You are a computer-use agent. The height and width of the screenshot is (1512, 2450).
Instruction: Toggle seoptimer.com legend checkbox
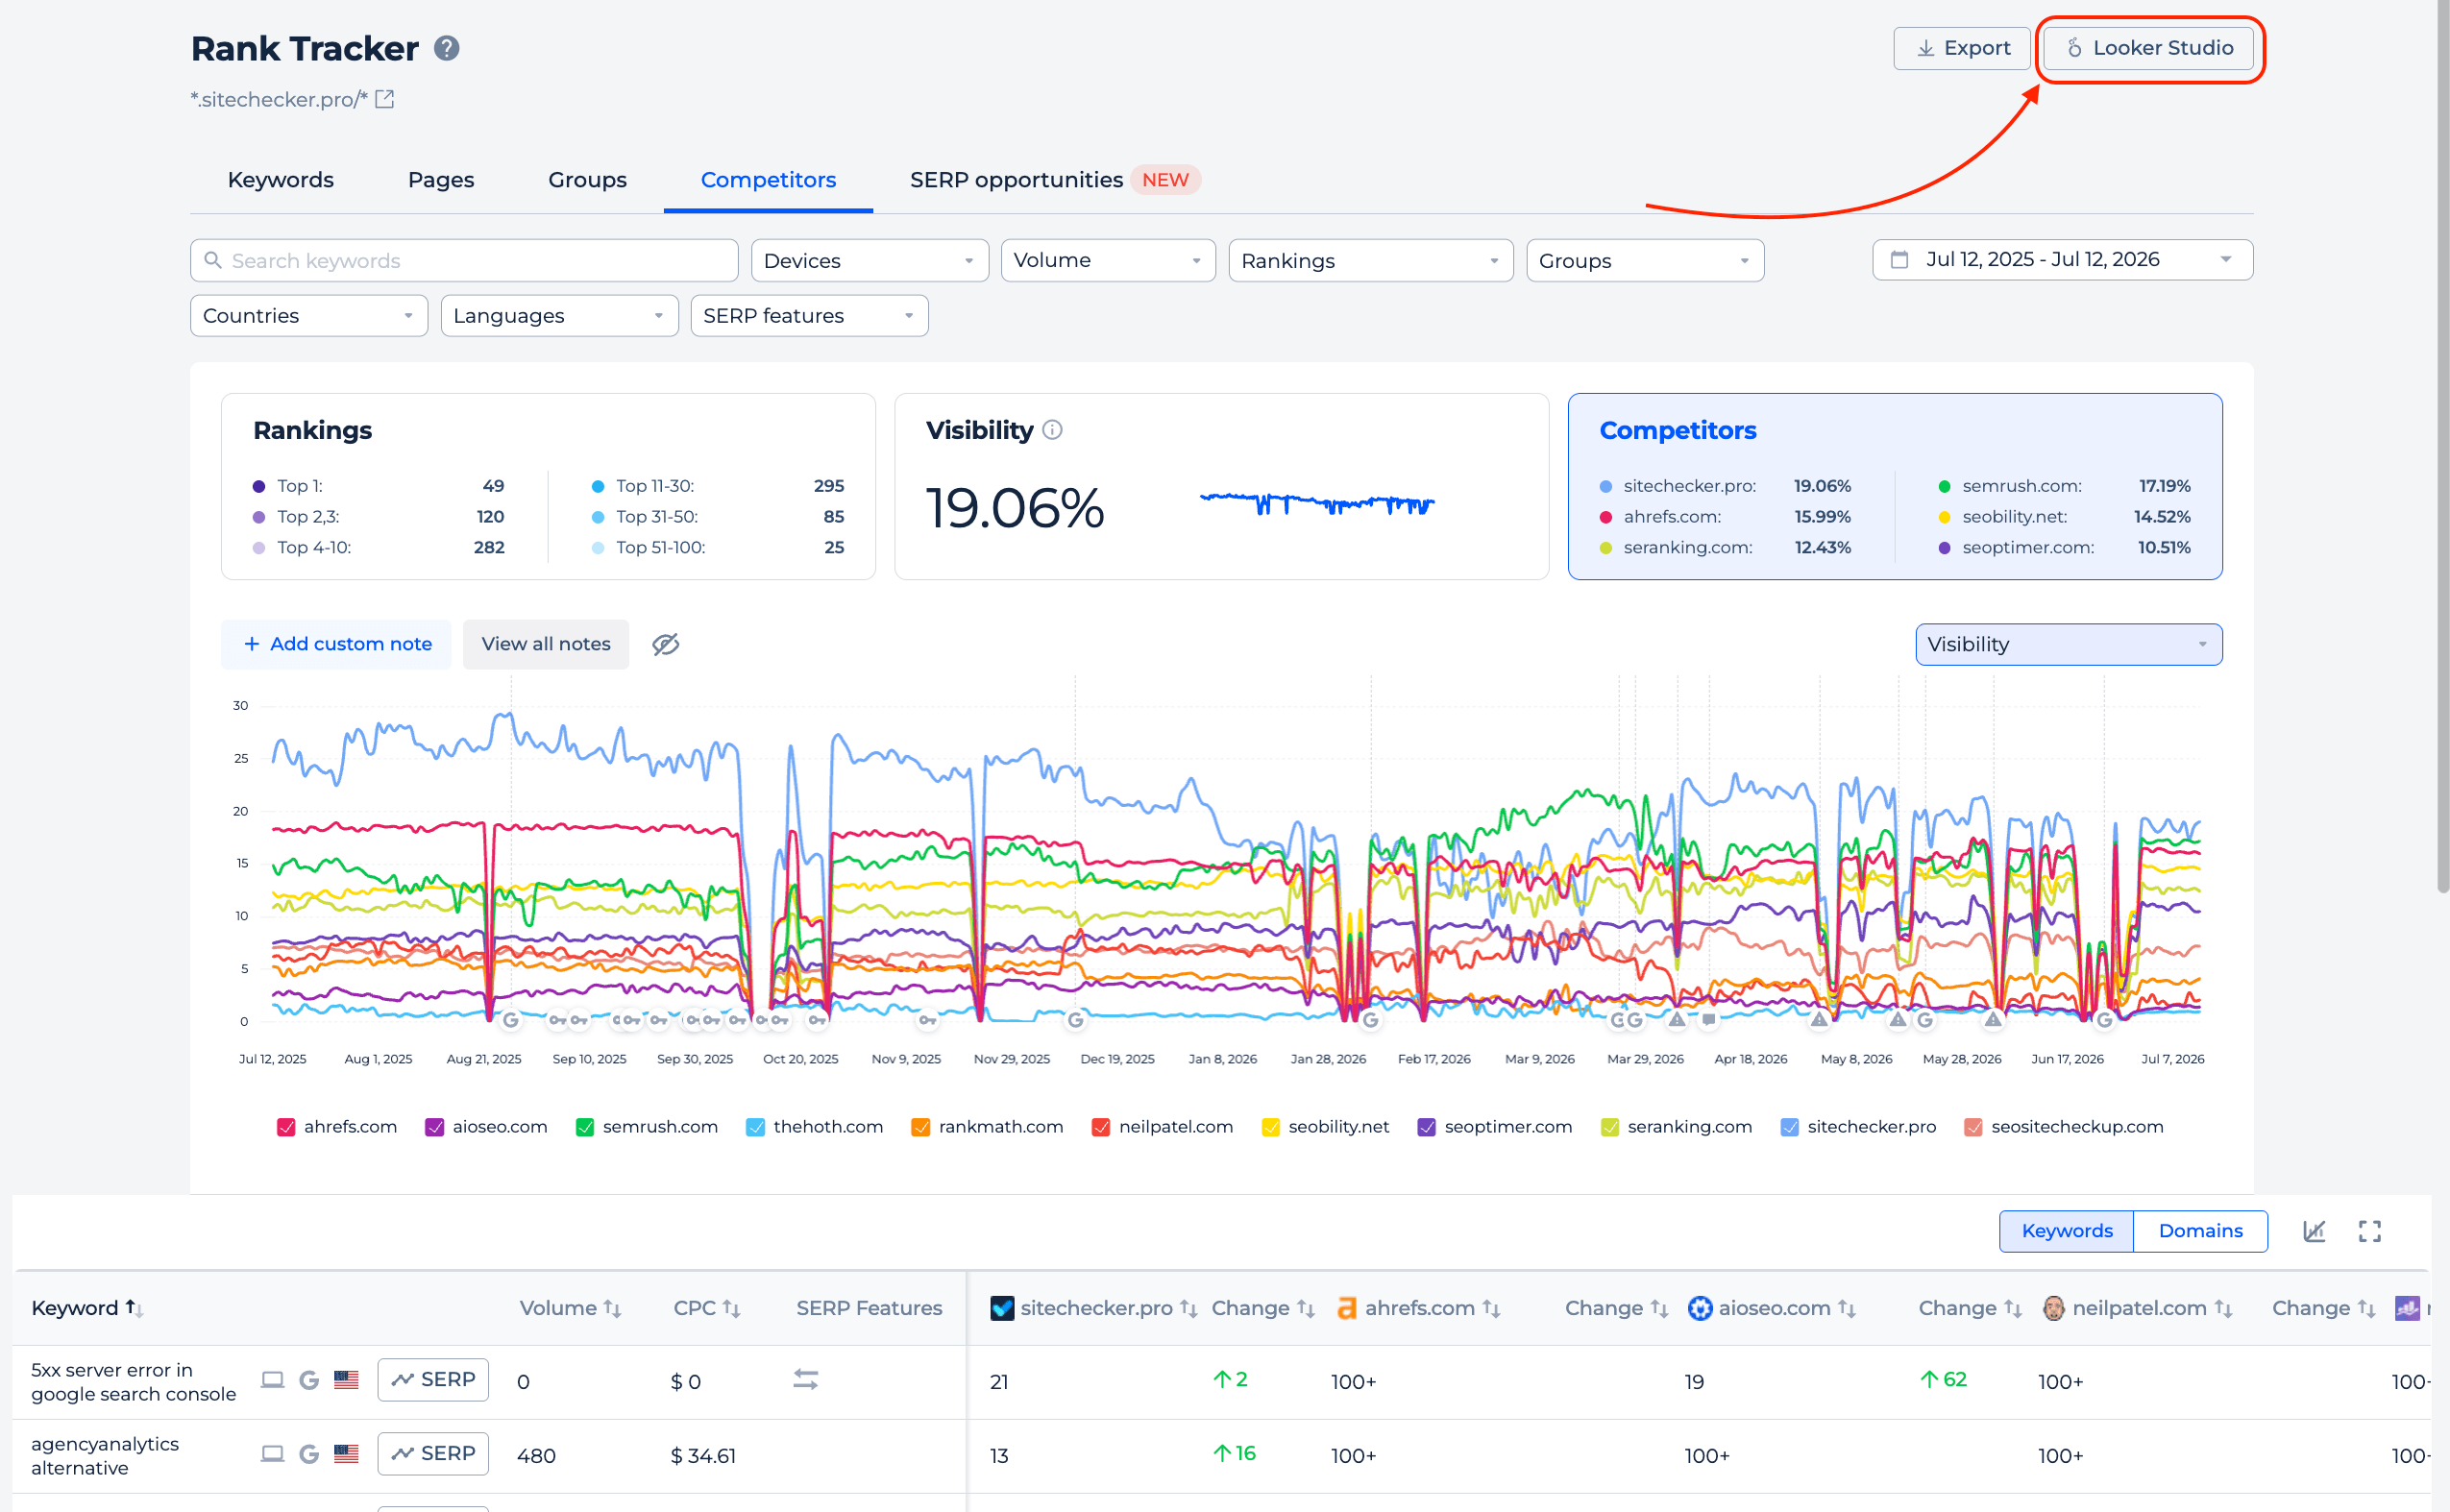(1426, 1127)
